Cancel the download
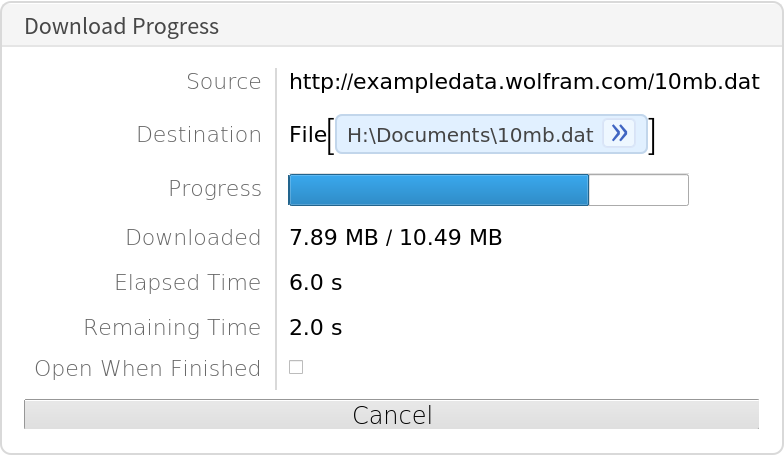Screen dimensions: 784x456 click(392, 415)
